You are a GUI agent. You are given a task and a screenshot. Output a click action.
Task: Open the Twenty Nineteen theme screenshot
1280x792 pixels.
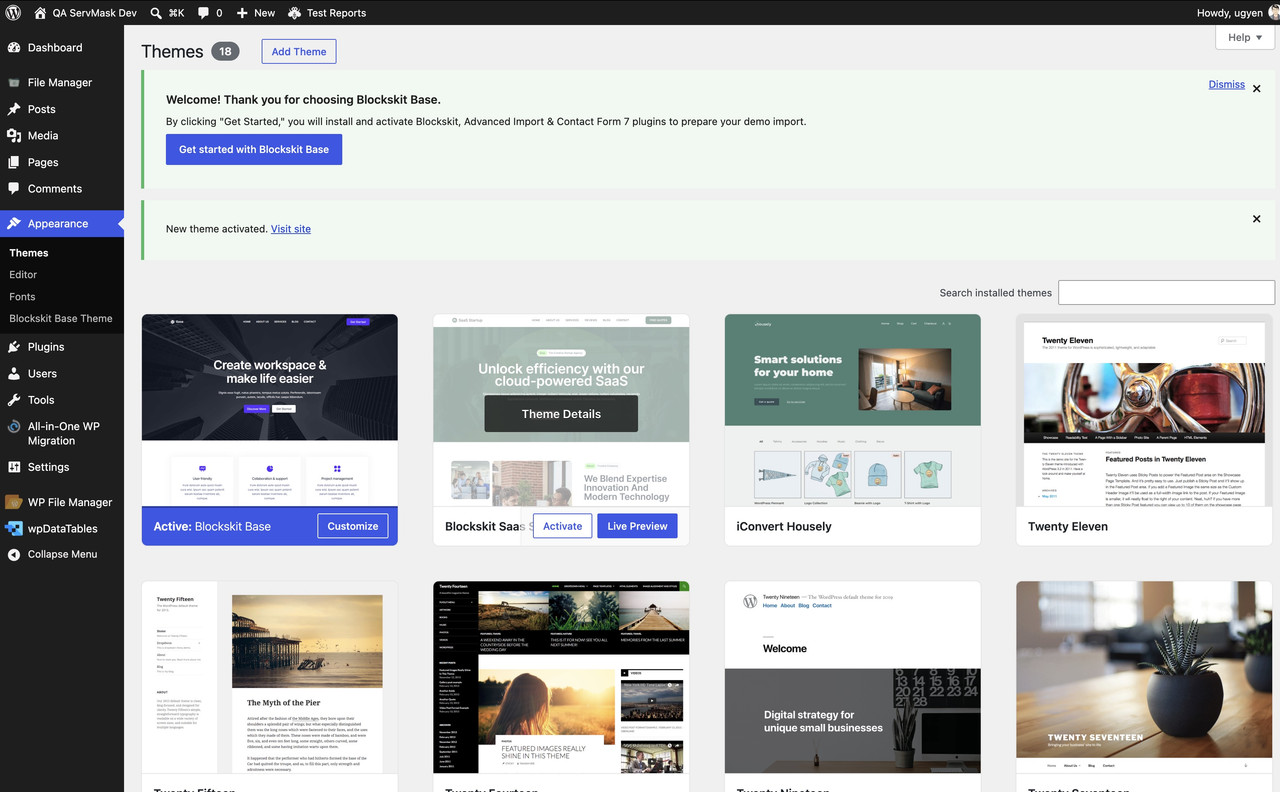click(x=853, y=677)
